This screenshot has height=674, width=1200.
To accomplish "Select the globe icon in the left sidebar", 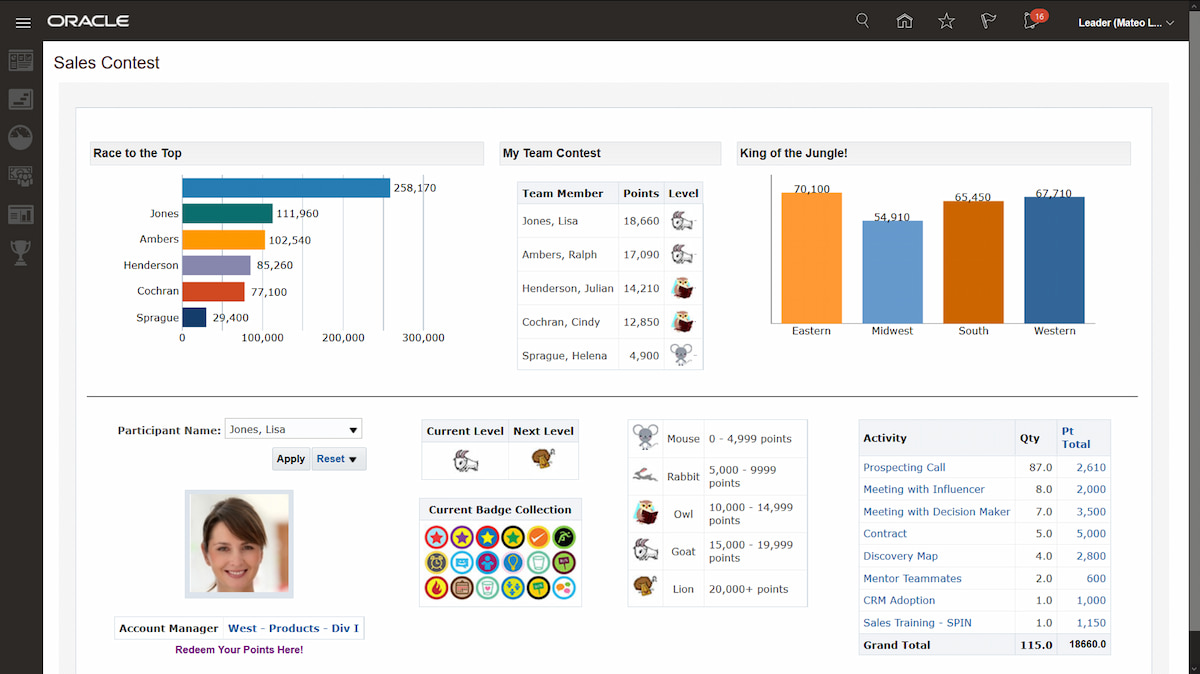I will click(x=21, y=137).
